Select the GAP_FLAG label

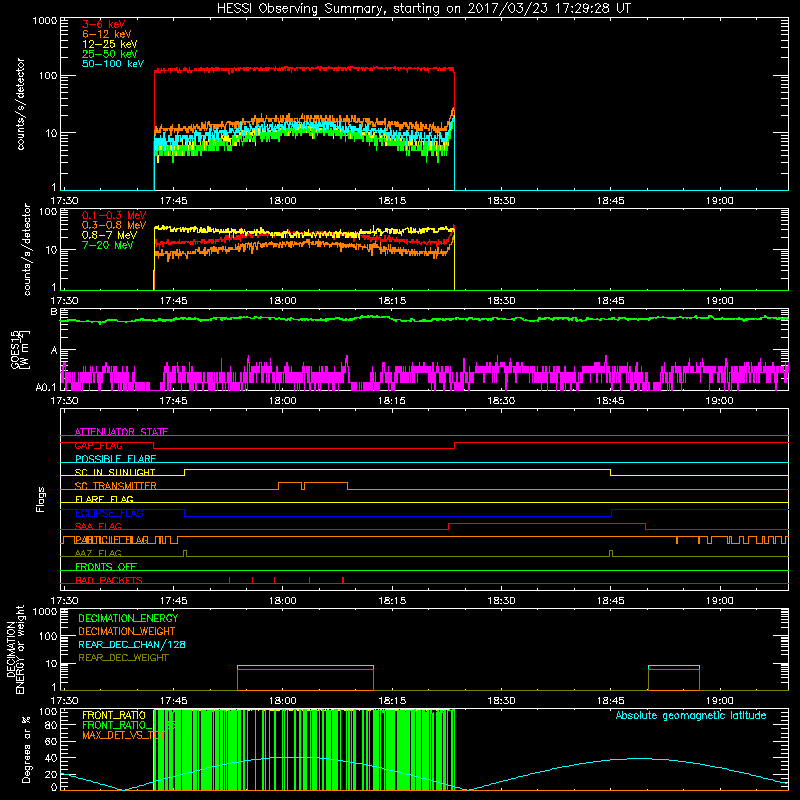98,445
